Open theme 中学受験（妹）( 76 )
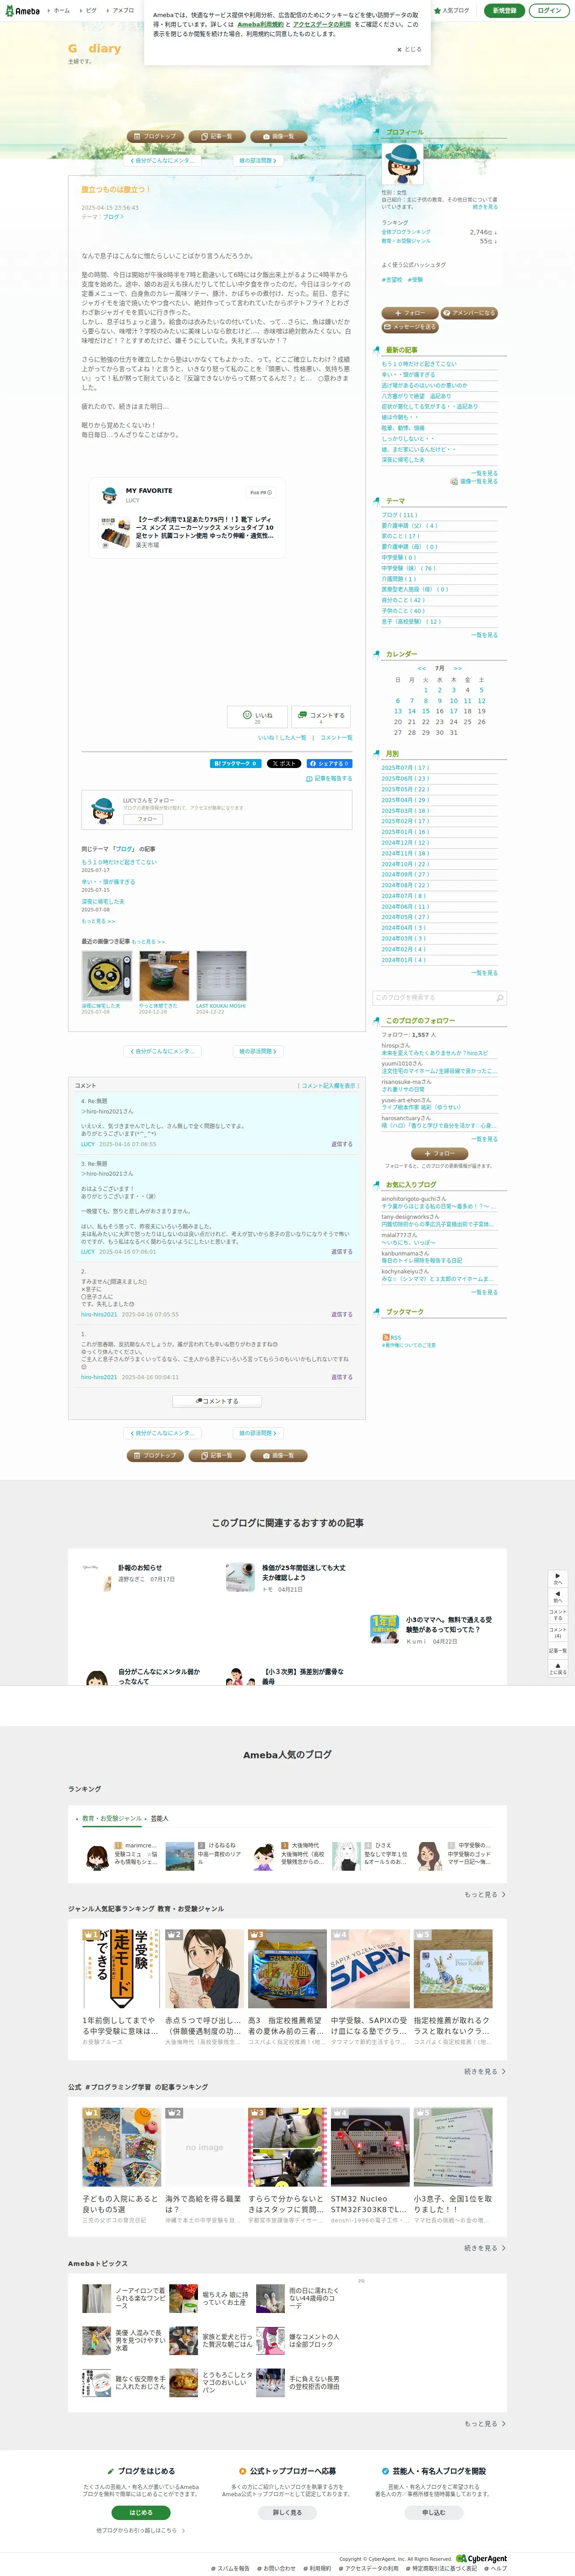Viewport: 575px width, 2576px height. (x=408, y=568)
